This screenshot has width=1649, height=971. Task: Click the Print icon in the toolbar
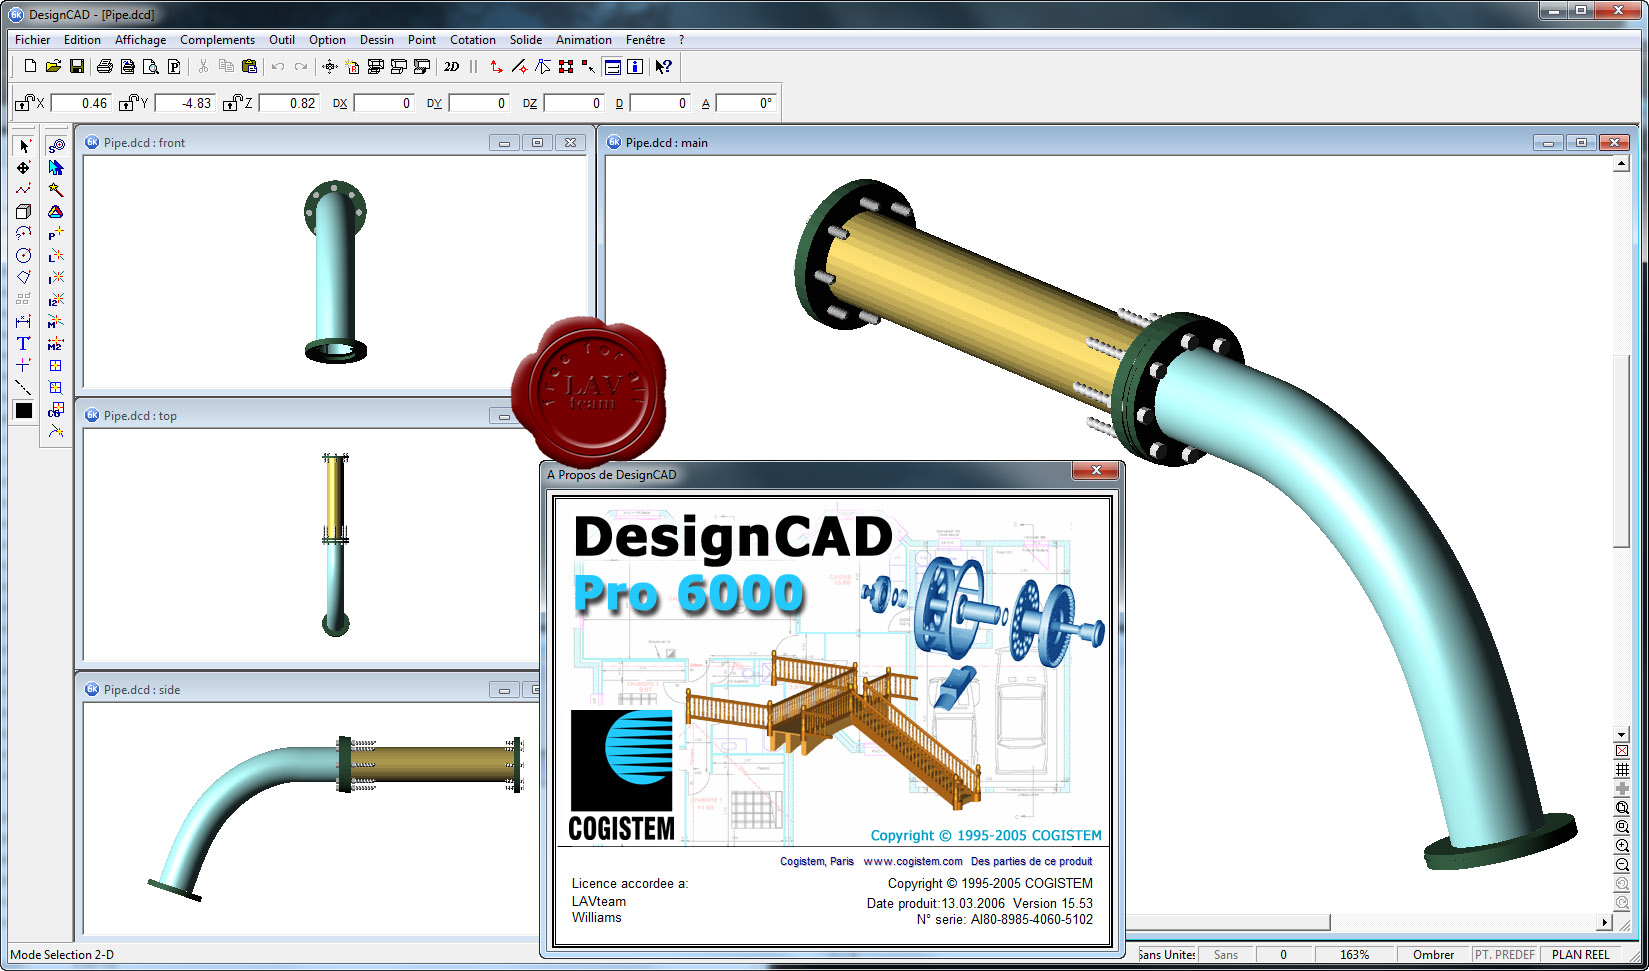[105, 66]
